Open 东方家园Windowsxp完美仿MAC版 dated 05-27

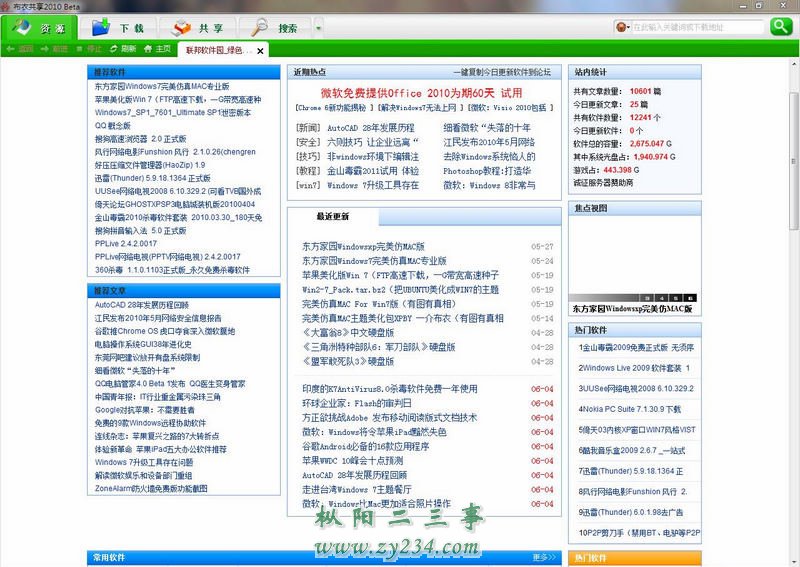pyautogui.click(x=363, y=246)
